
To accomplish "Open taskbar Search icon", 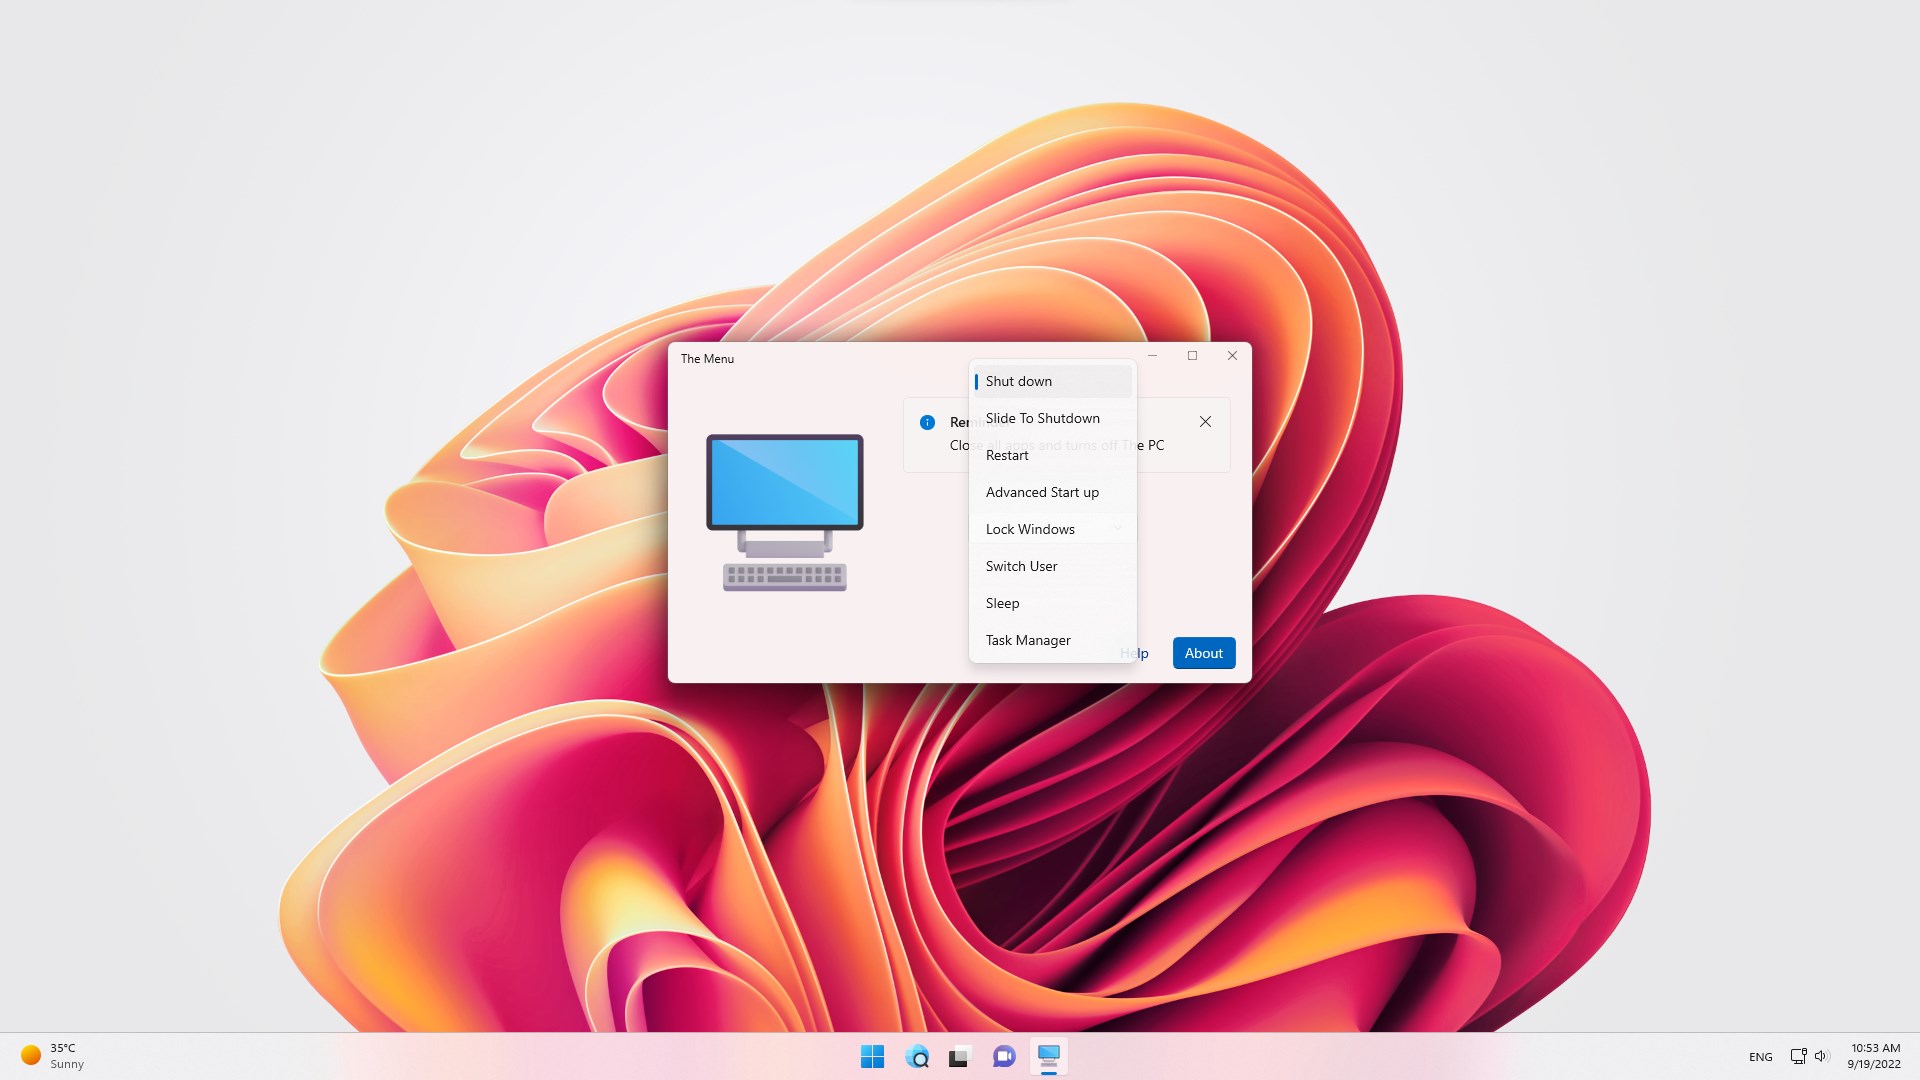I will [x=916, y=1056].
